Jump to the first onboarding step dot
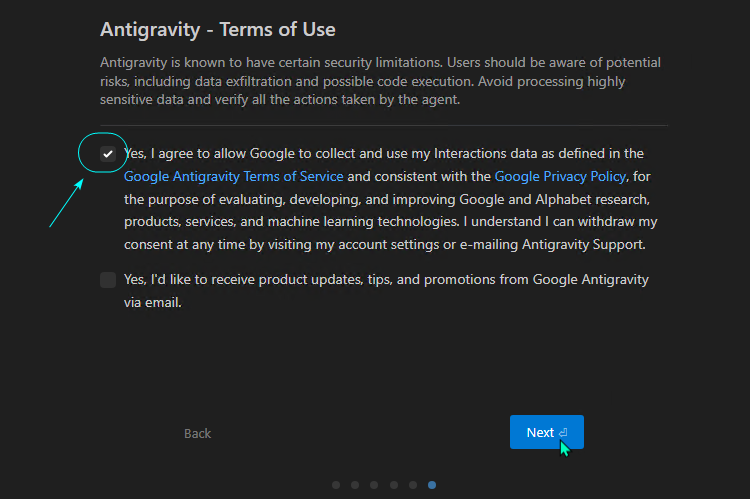This screenshot has width=750, height=499. click(336, 485)
